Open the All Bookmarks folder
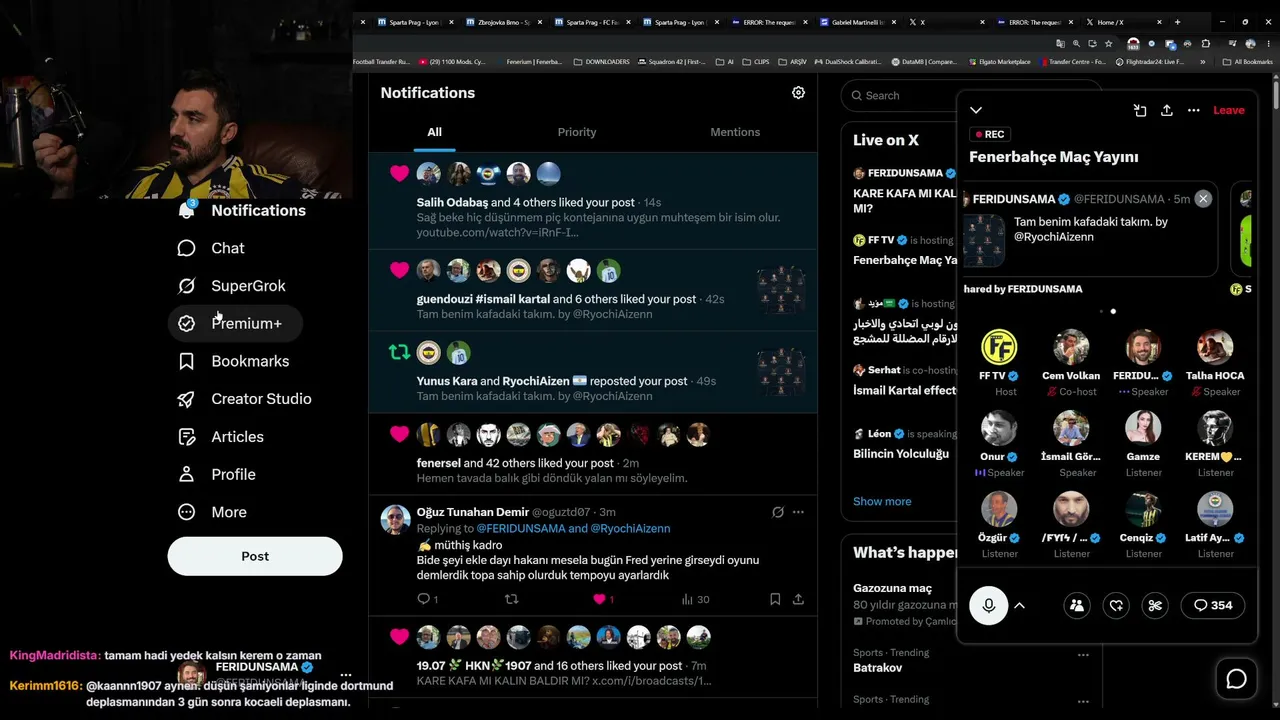Screen dimensions: 1280x720 point(1248,62)
